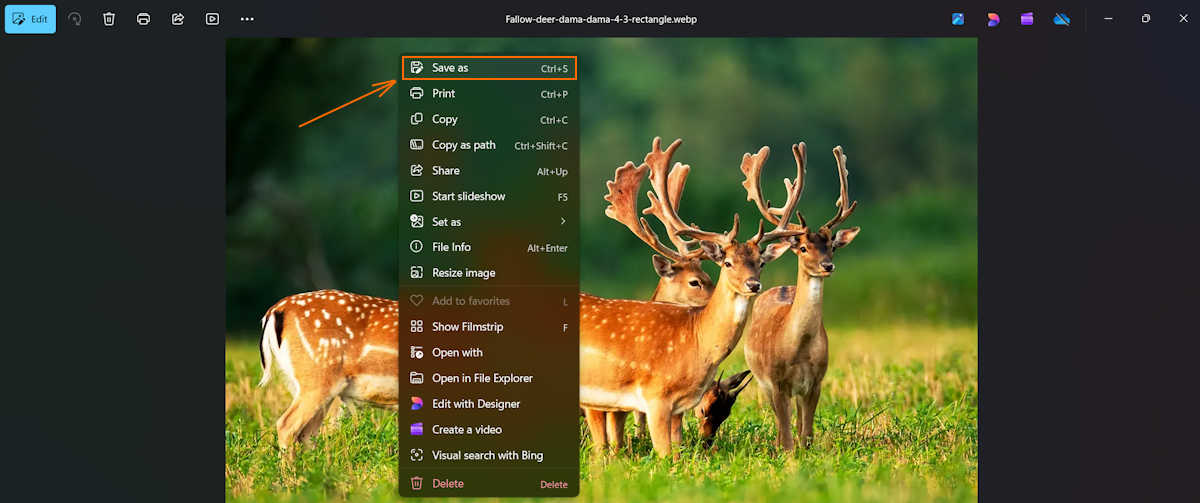Delete image via toolbar trash icon
The width and height of the screenshot is (1200, 503).
[x=109, y=19]
